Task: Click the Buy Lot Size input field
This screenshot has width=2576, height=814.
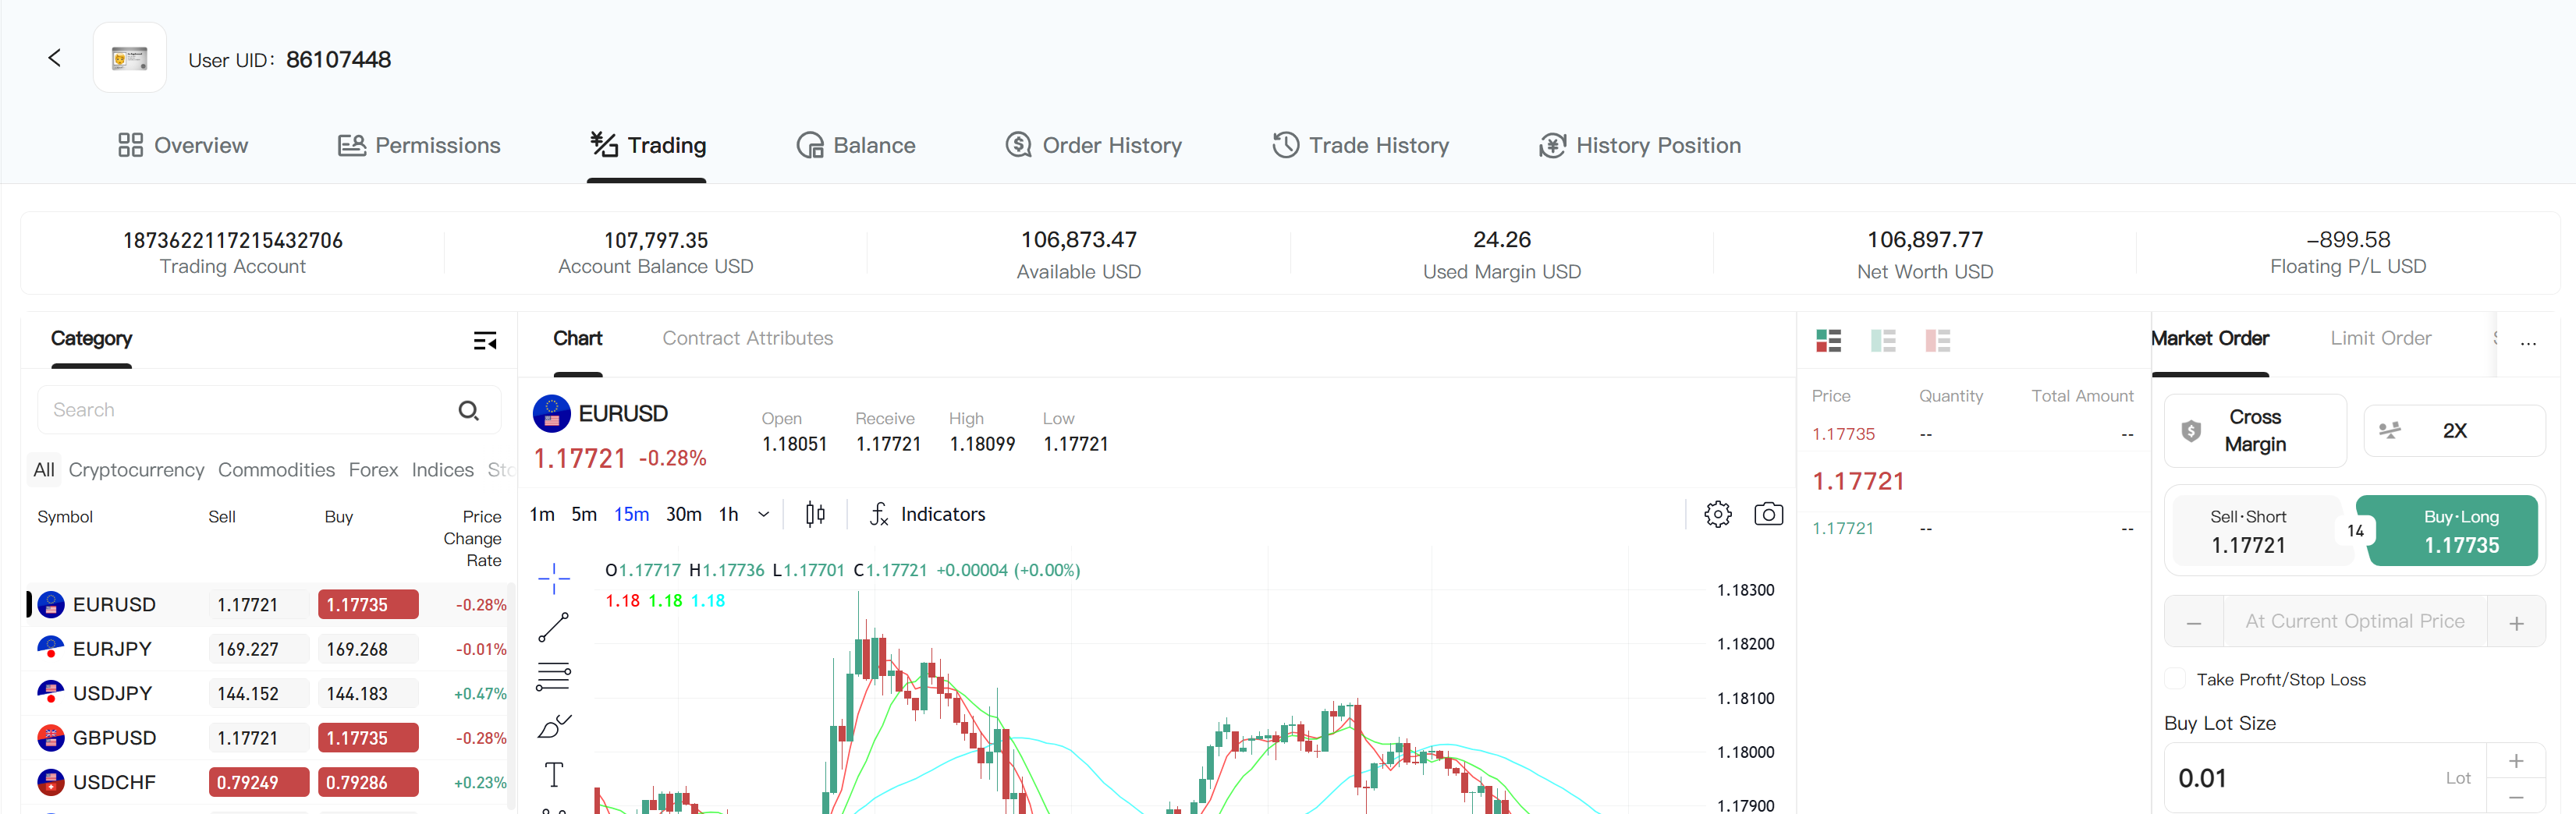Action: 2325,778
